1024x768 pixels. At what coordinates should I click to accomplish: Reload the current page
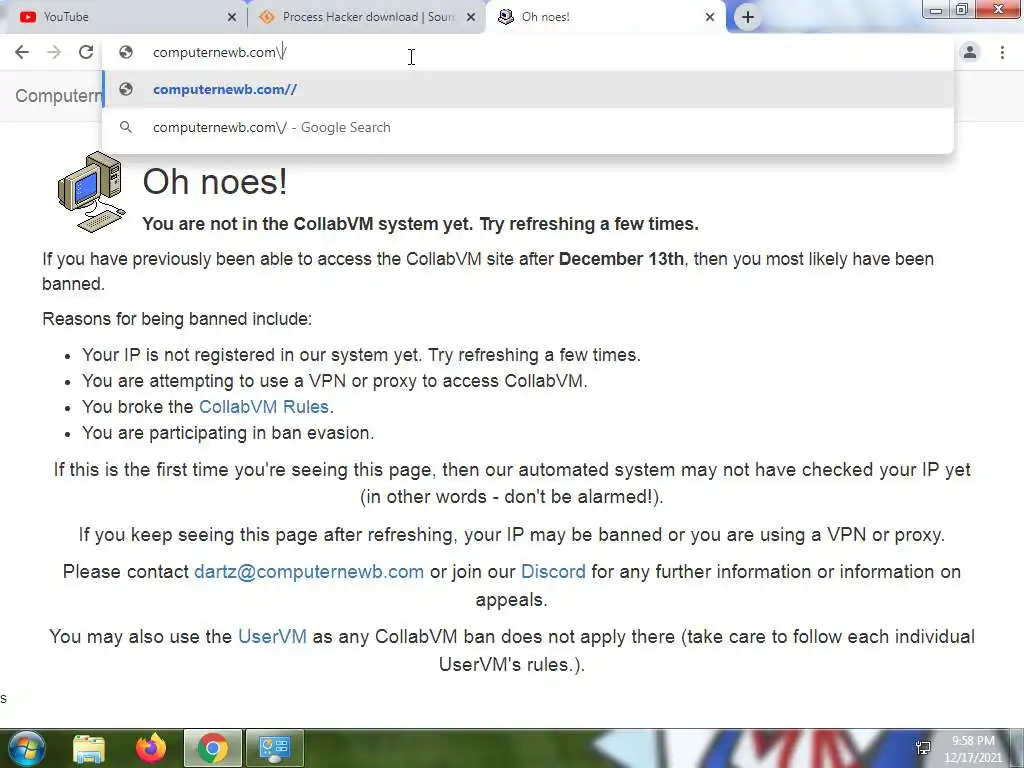pos(86,52)
